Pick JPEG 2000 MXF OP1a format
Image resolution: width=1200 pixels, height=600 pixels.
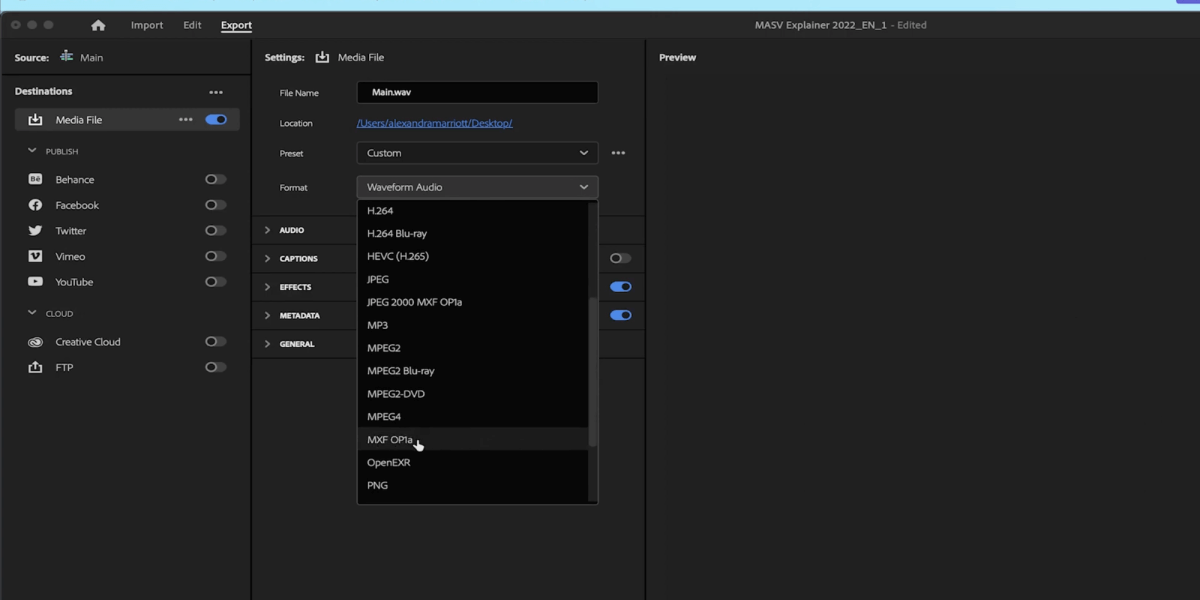(x=472, y=302)
